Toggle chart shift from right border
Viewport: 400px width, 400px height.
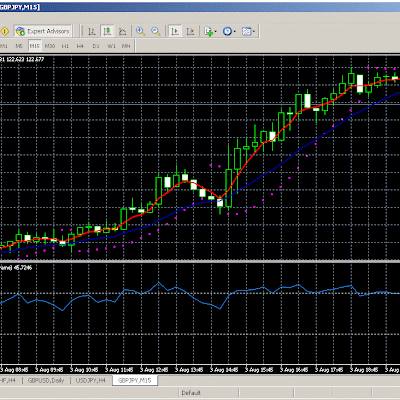pyautogui.click(x=190, y=31)
